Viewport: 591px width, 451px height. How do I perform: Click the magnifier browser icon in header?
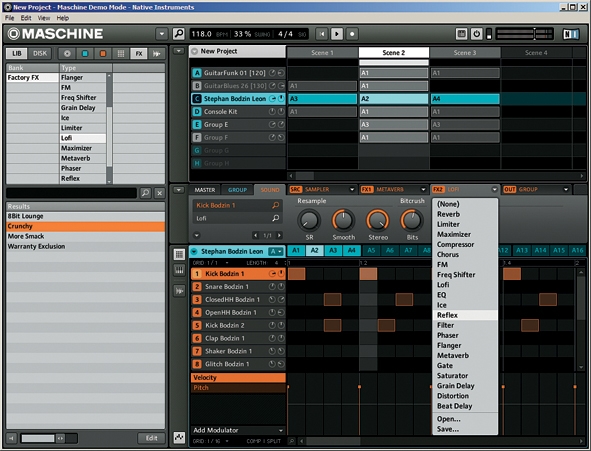click(179, 34)
